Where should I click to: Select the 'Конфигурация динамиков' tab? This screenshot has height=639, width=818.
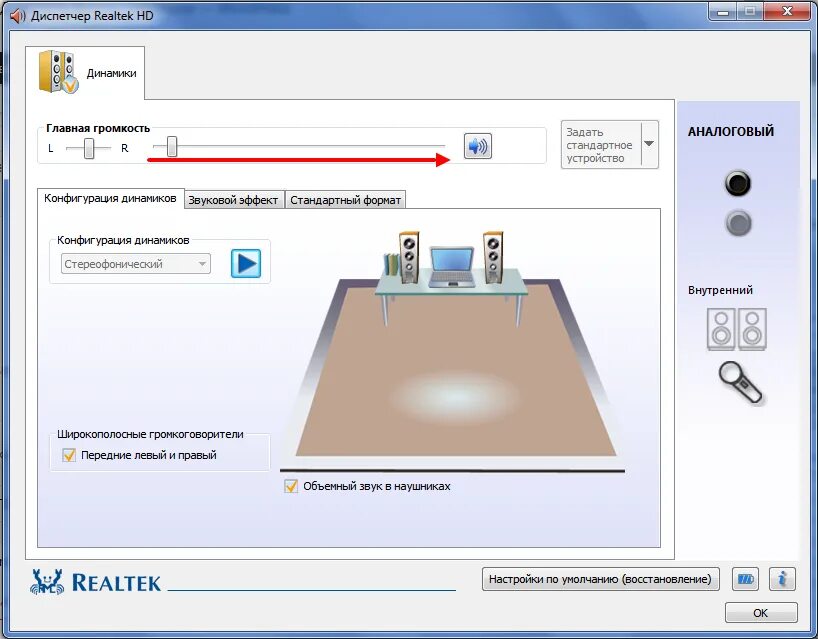click(x=111, y=198)
